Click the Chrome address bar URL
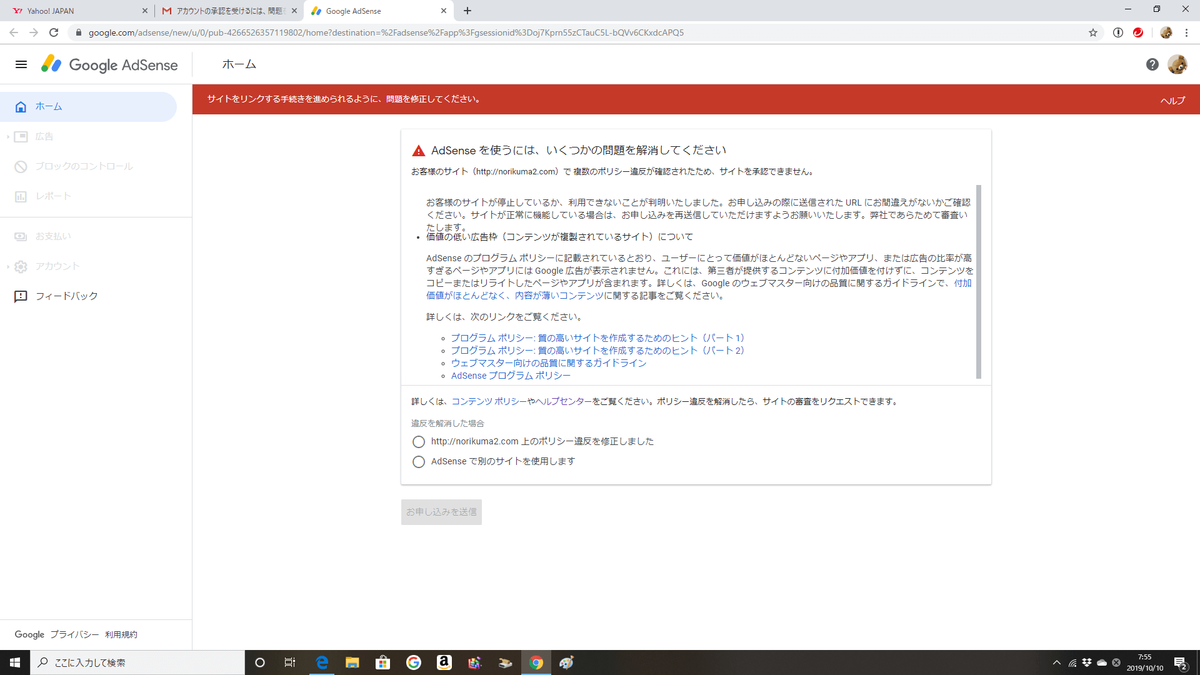The image size is (1200, 675). coord(386,32)
